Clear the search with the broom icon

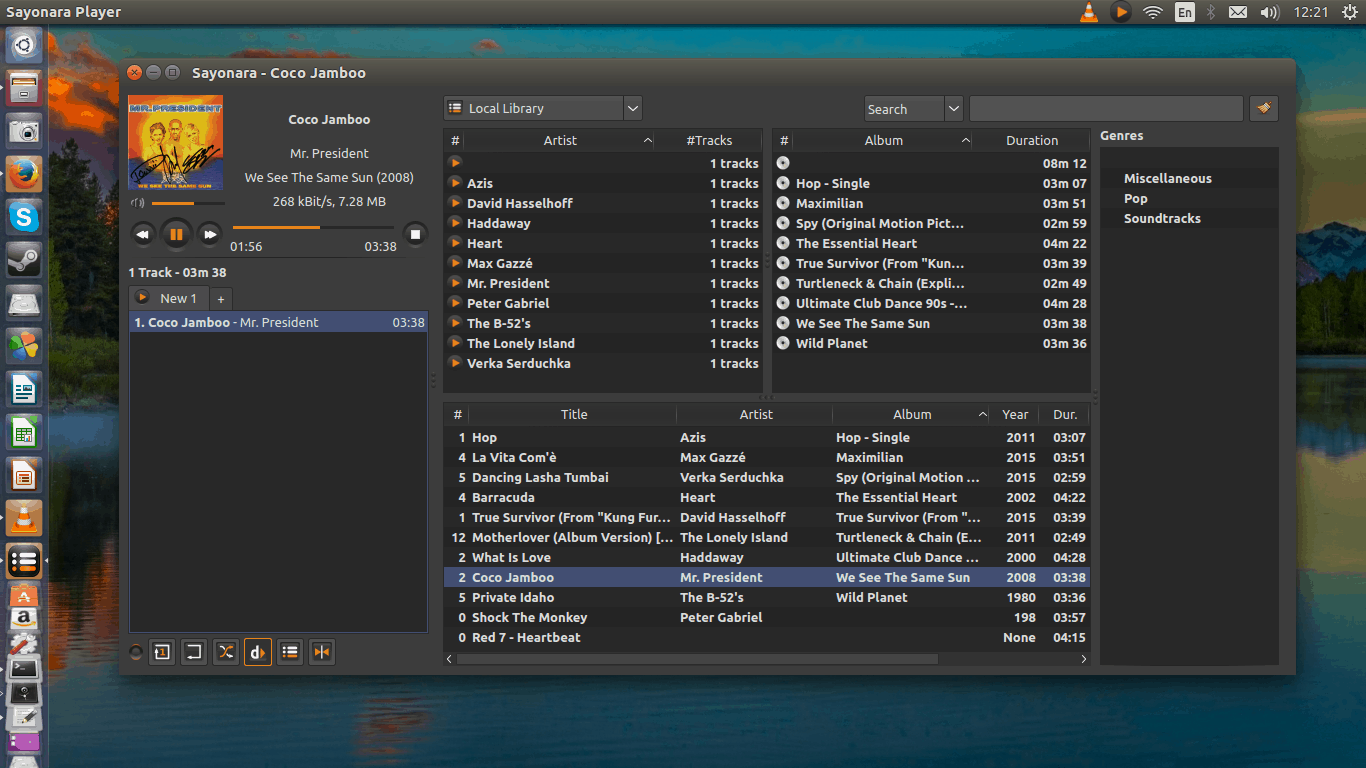[x=1264, y=108]
